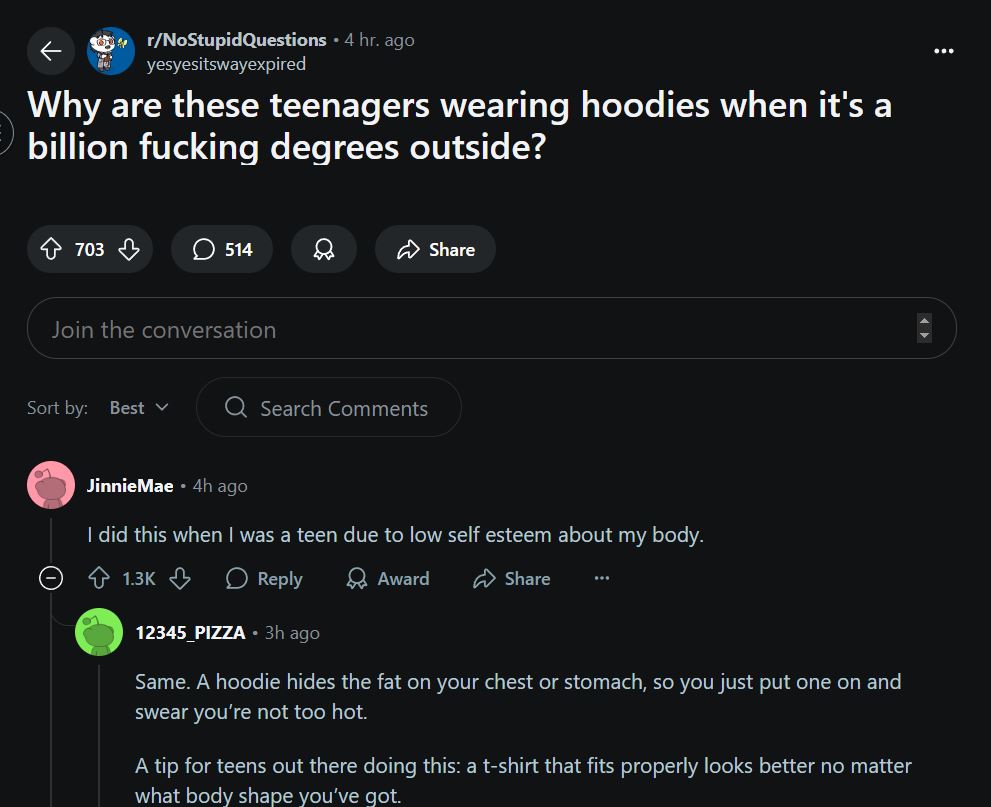Open the post options three-dot menu

point(944,51)
